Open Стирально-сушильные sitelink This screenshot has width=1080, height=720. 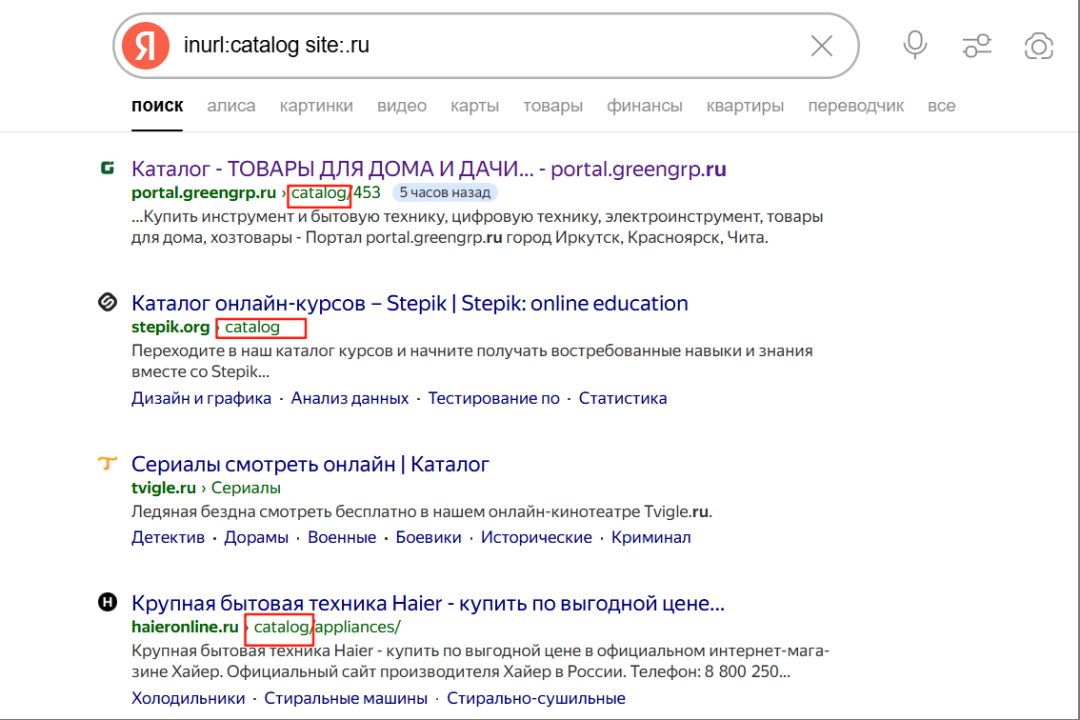pos(536,699)
